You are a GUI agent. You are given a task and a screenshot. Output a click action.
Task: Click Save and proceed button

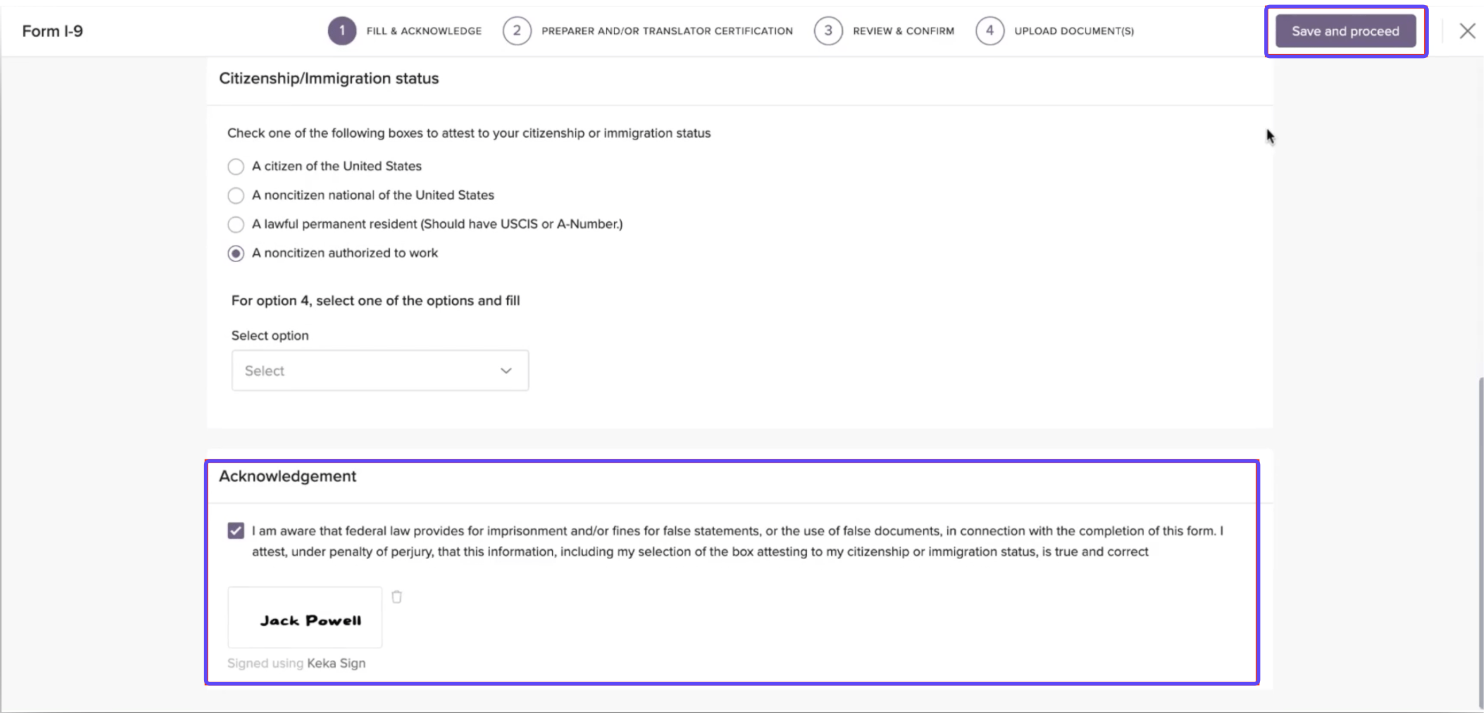(x=1345, y=31)
